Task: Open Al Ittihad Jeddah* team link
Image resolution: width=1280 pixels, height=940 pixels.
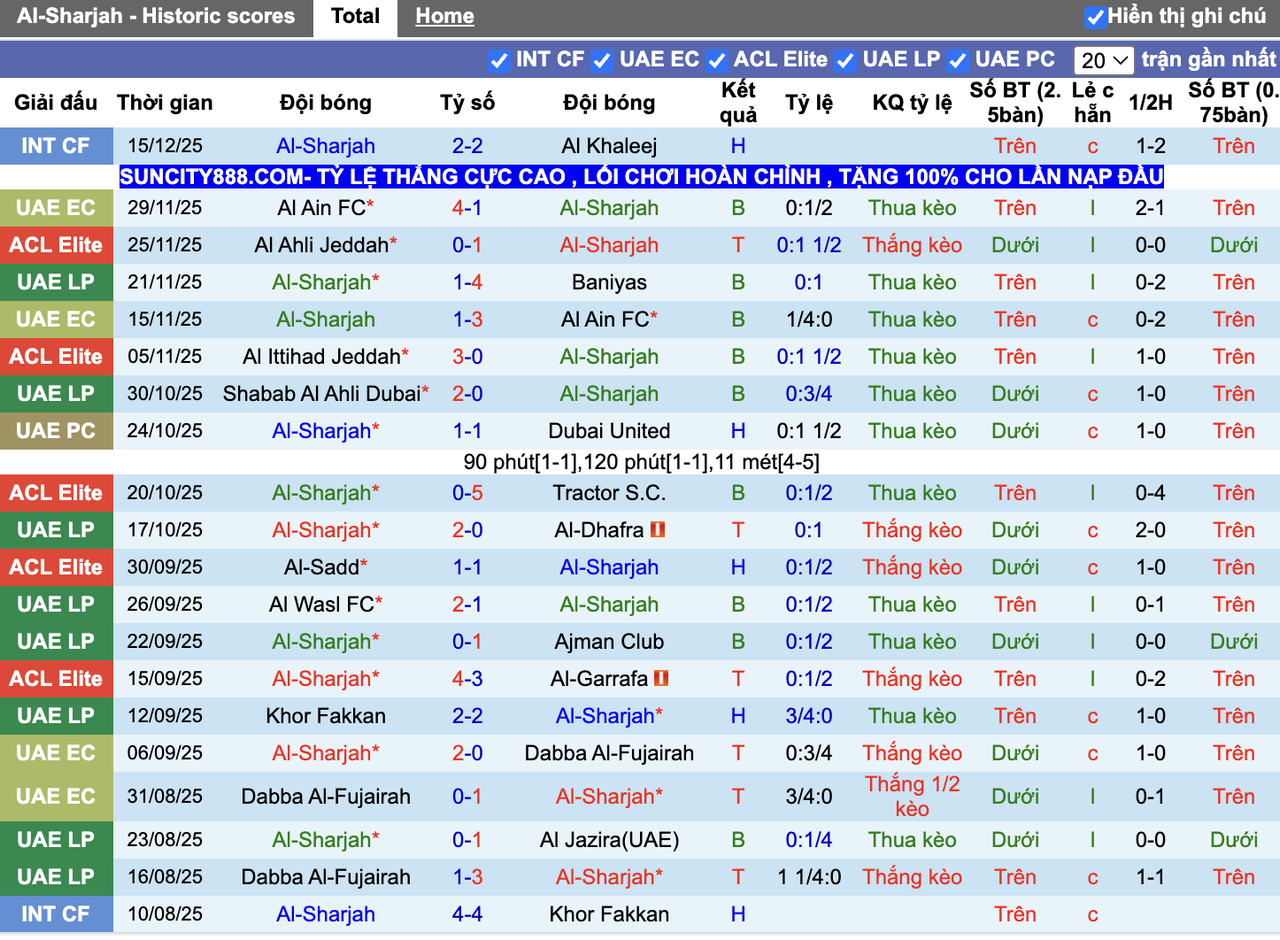Action: [x=326, y=357]
